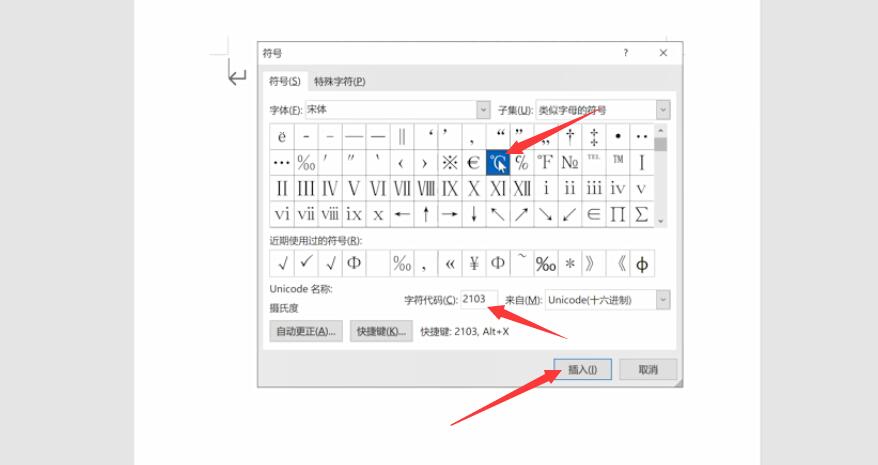Pick the northeast arrow ↗ symbol
Screen dimensions: 878x465
pyautogui.click(x=522, y=214)
